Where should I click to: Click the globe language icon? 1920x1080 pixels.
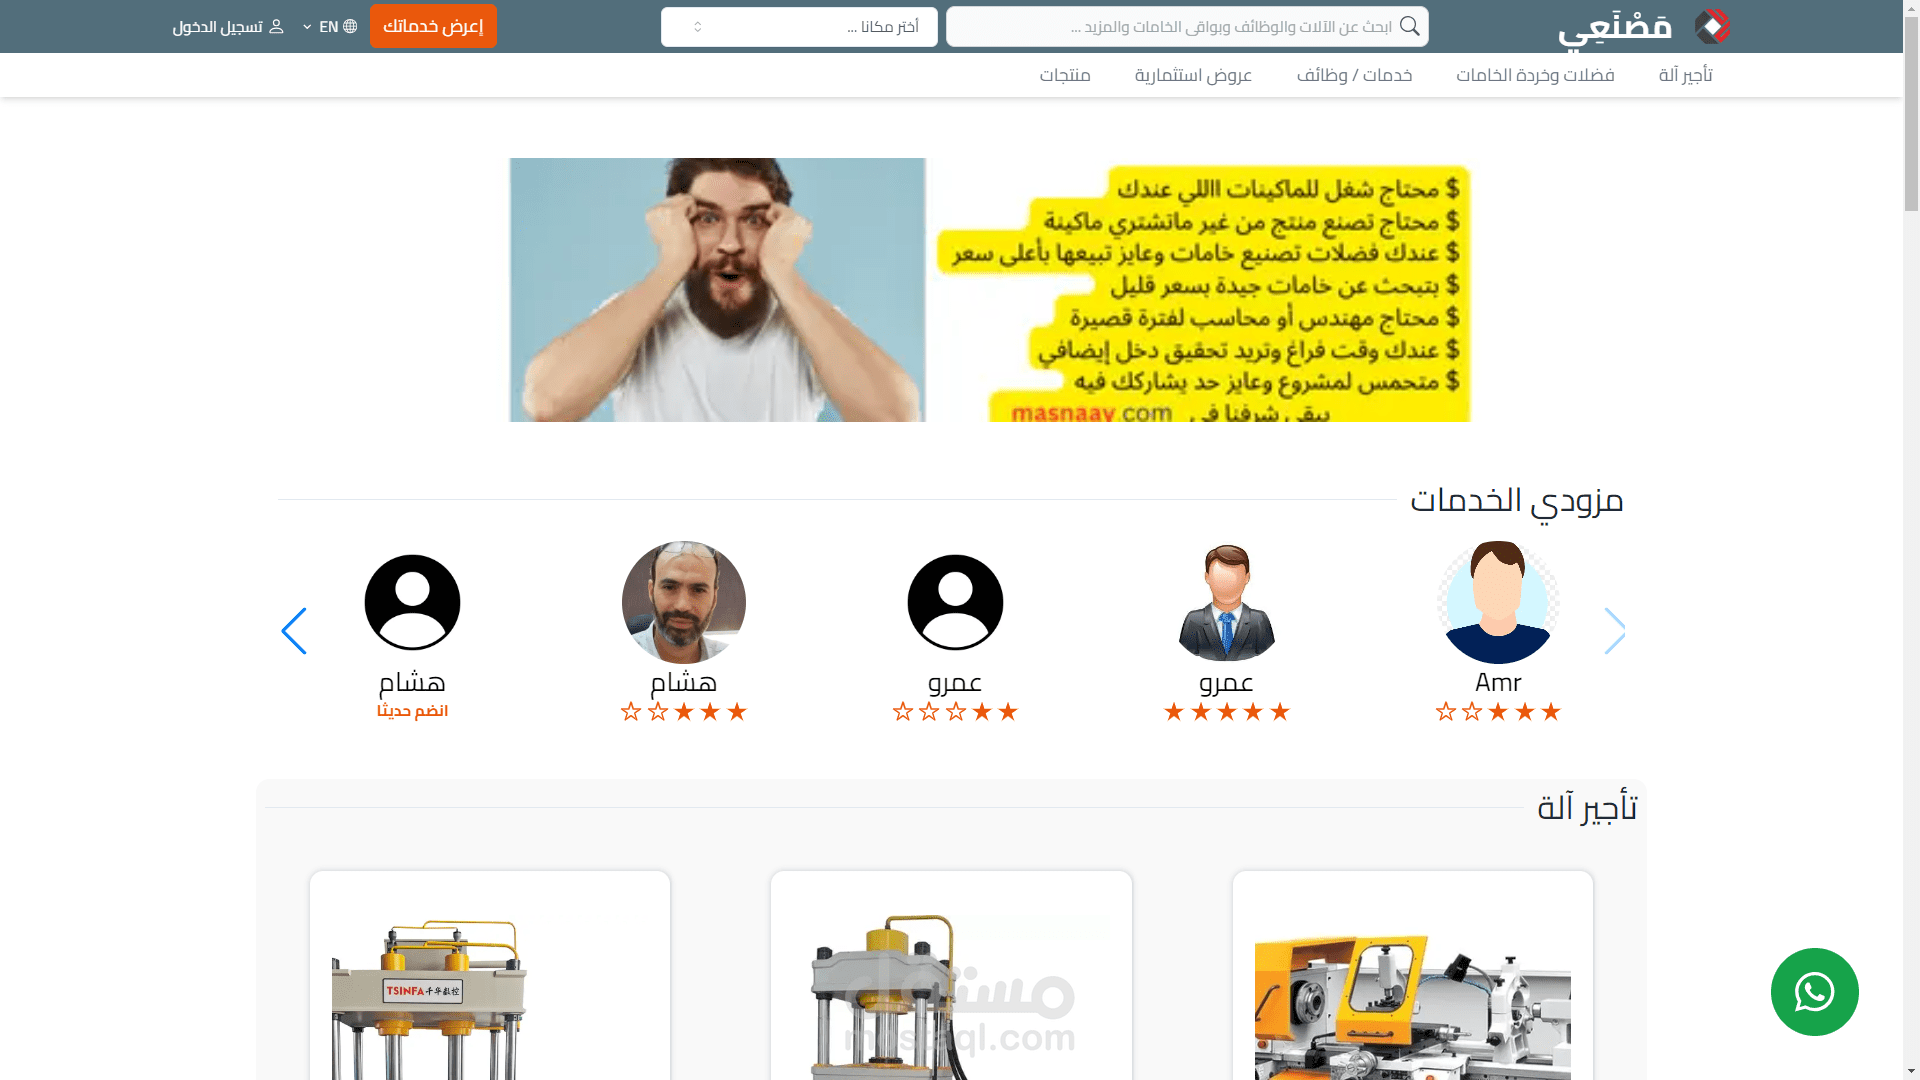[x=350, y=26]
